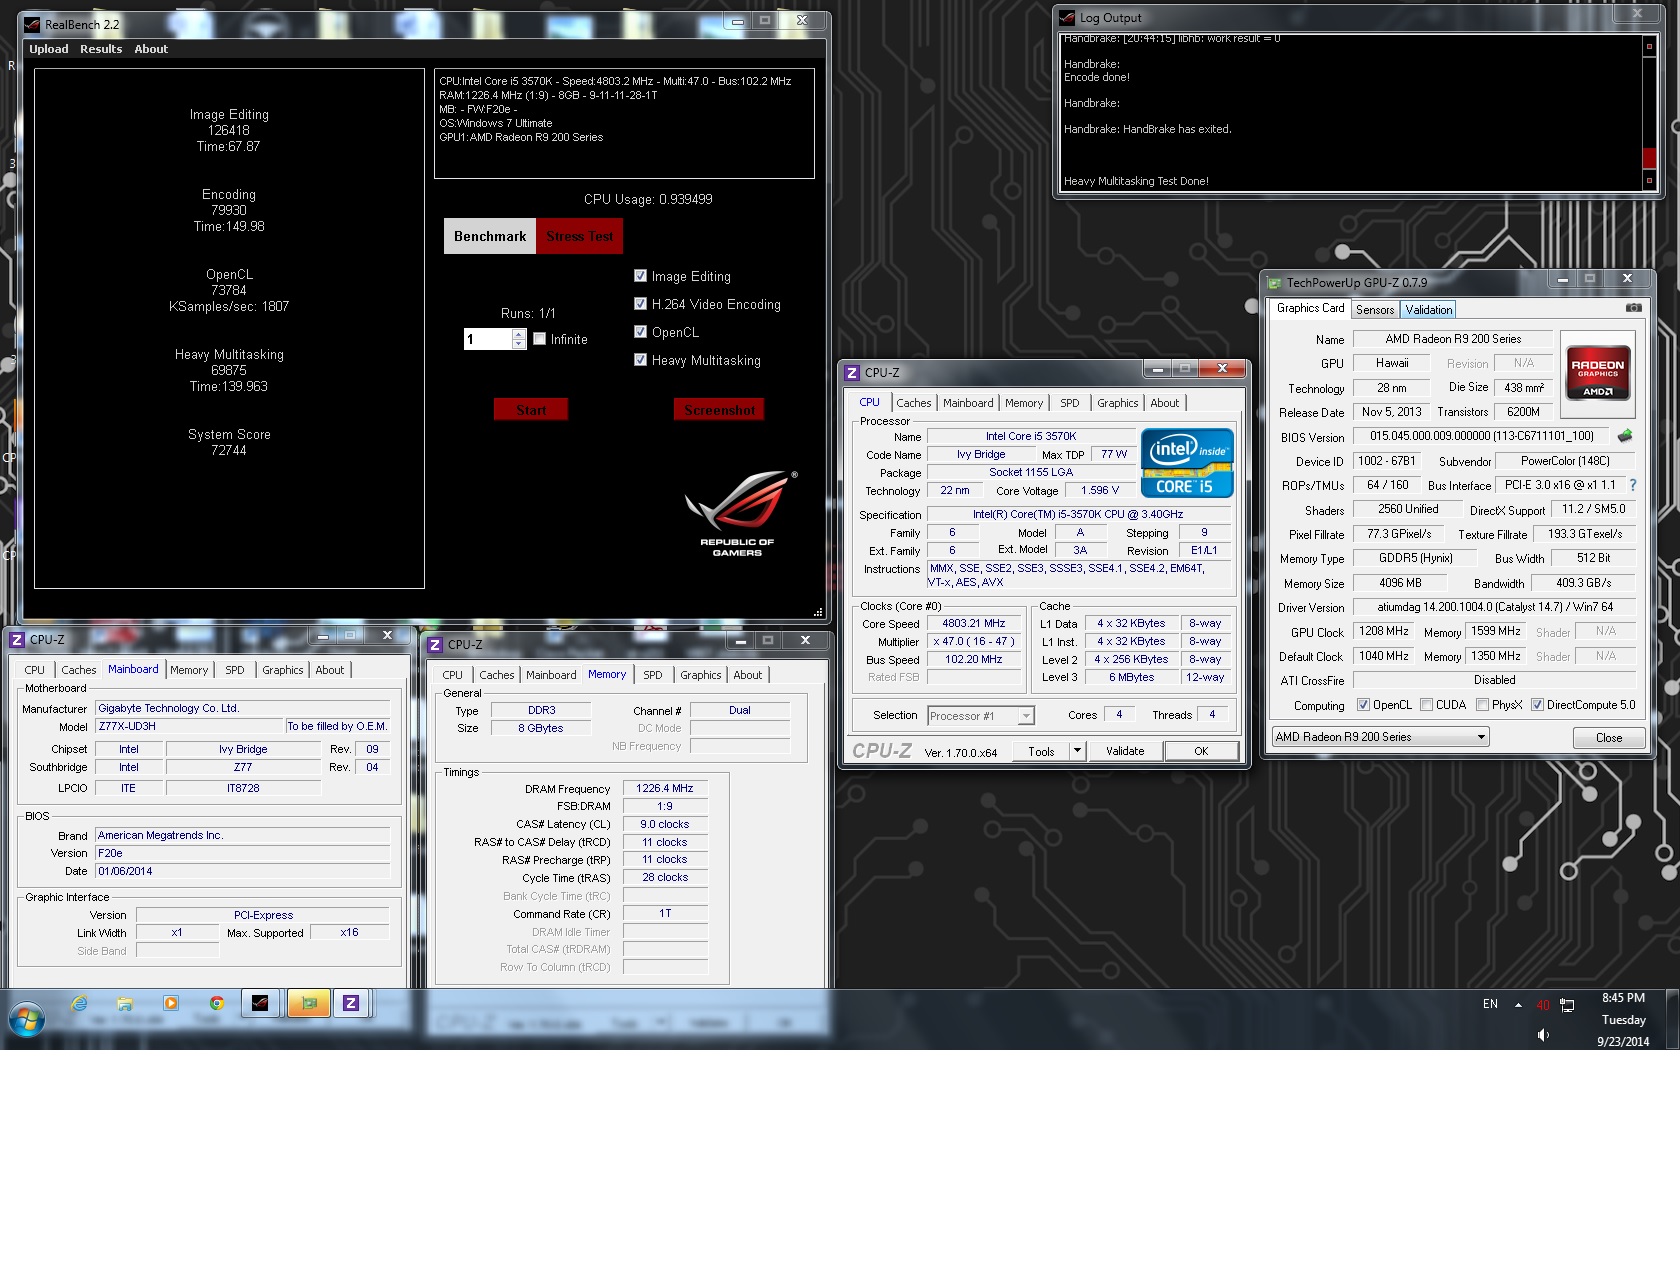This screenshot has width=1680, height=1280.
Task: Click the Tools button in CPU-Z
Action: [x=1041, y=751]
